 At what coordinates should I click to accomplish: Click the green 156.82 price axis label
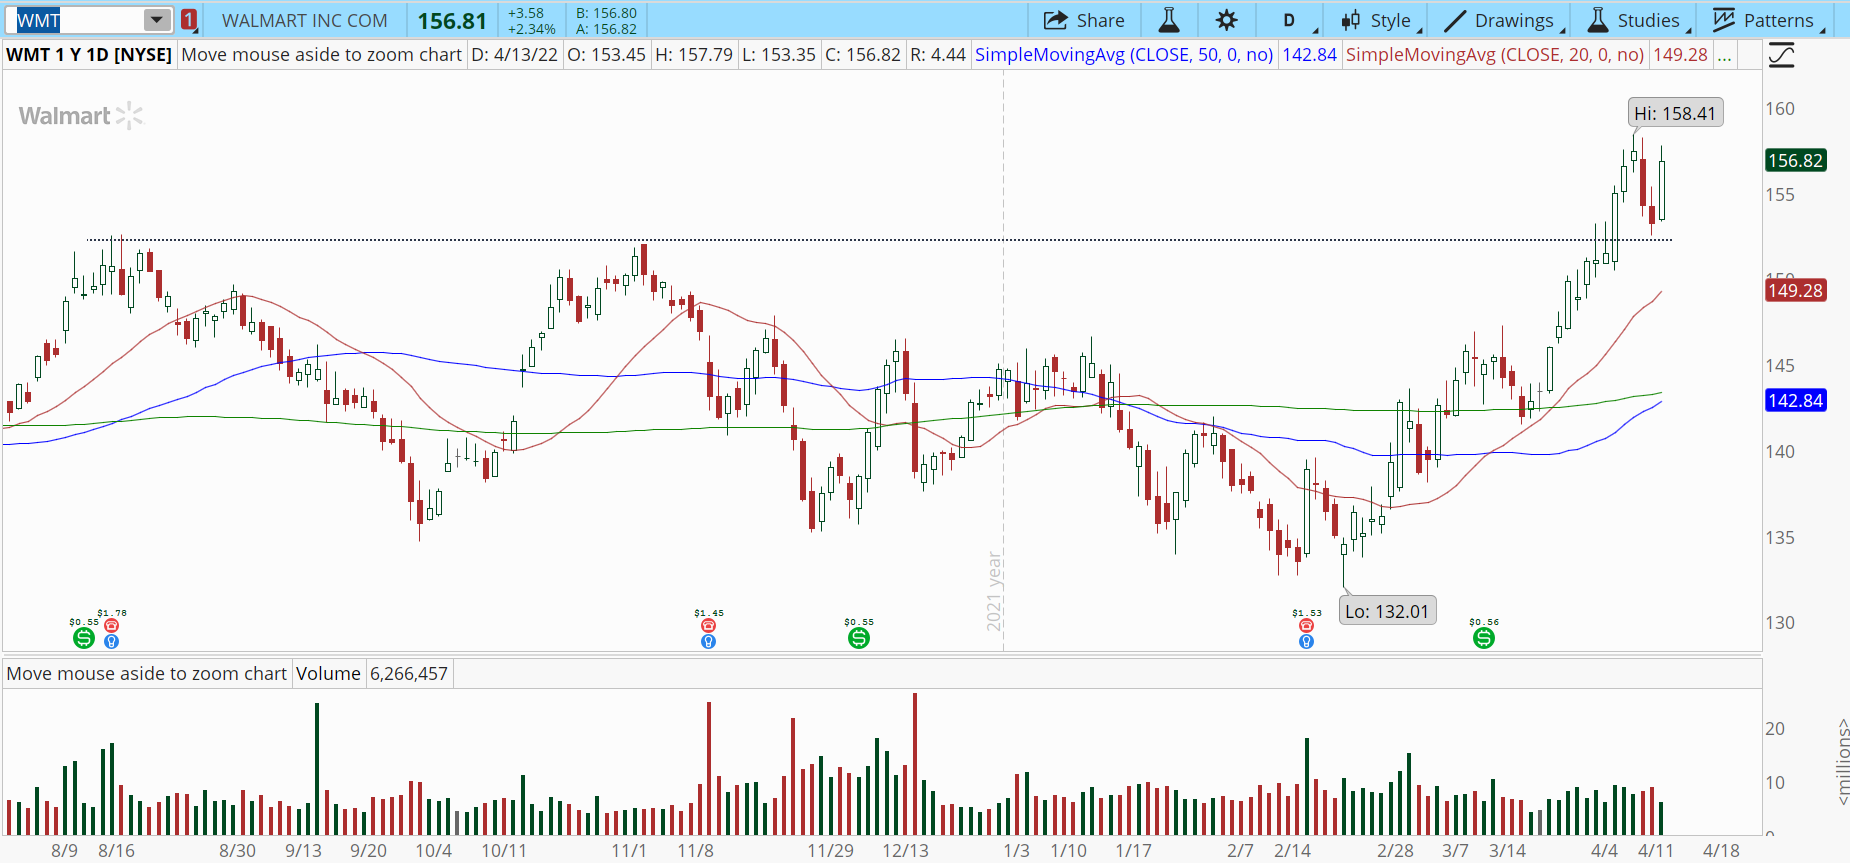1796,161
